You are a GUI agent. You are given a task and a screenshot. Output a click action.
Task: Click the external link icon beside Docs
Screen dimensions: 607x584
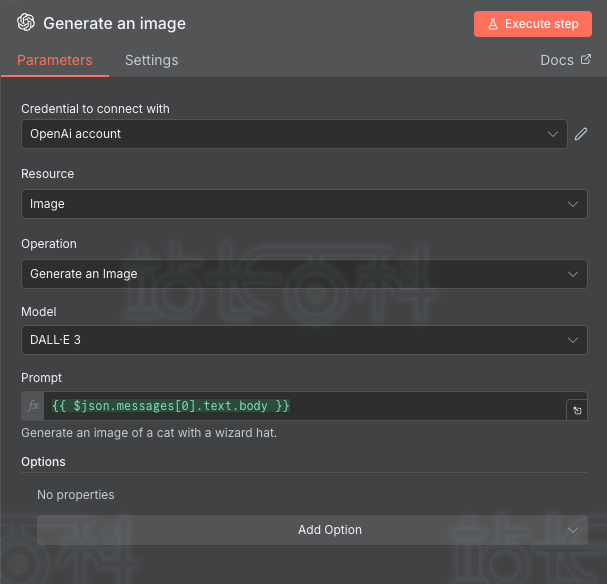tap(586, 59)
